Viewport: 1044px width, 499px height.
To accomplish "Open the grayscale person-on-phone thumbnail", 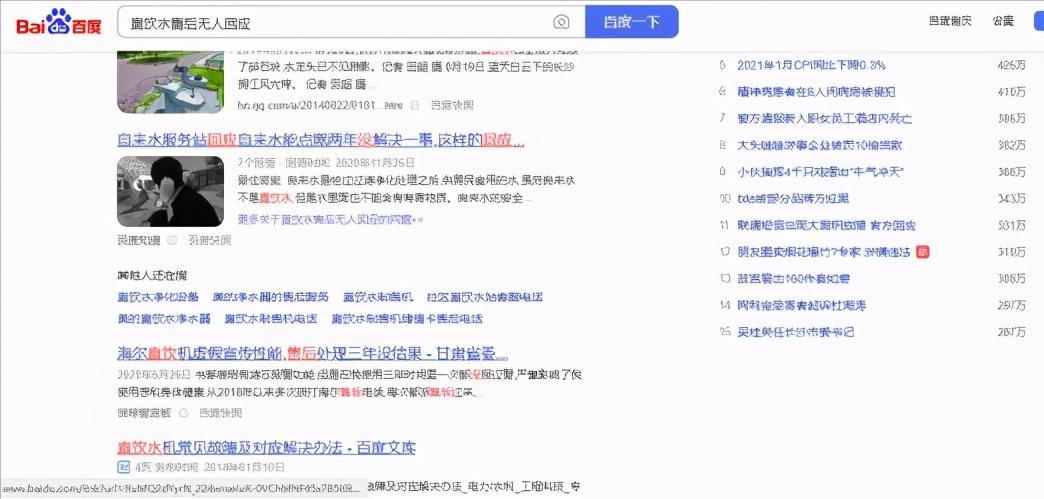I will click(x=170, y=191).
